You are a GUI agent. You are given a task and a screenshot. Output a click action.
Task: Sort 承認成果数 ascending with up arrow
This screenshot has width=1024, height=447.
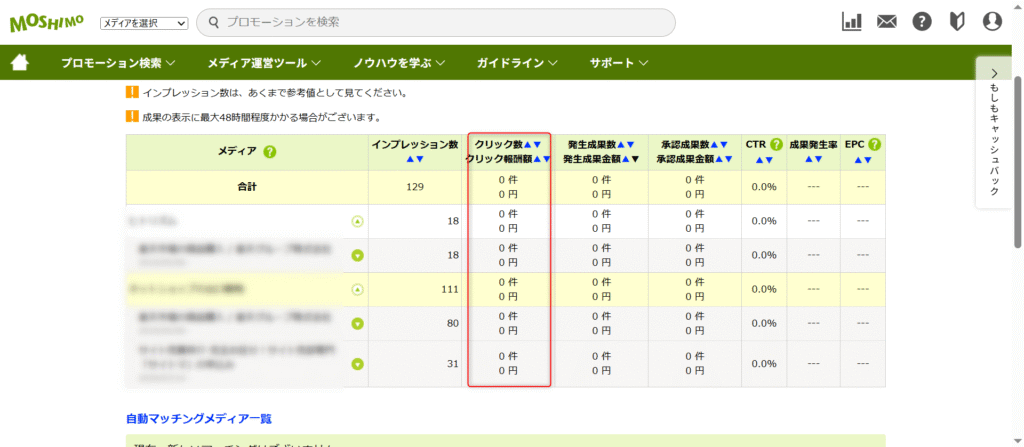[714, 144]
